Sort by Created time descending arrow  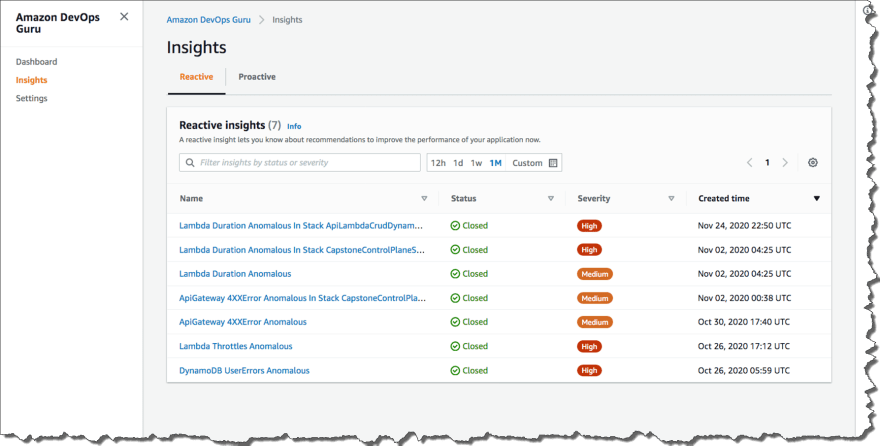817,199
